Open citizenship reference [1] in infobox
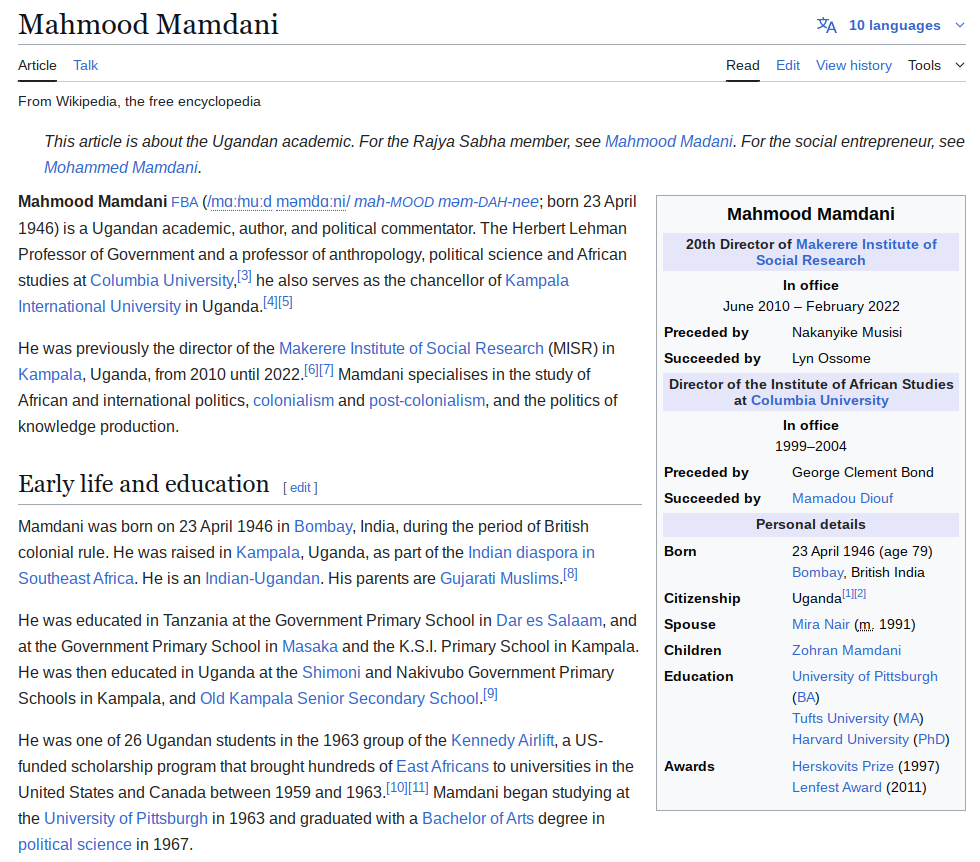Viewport: 980px width, 862px height. 848,594
